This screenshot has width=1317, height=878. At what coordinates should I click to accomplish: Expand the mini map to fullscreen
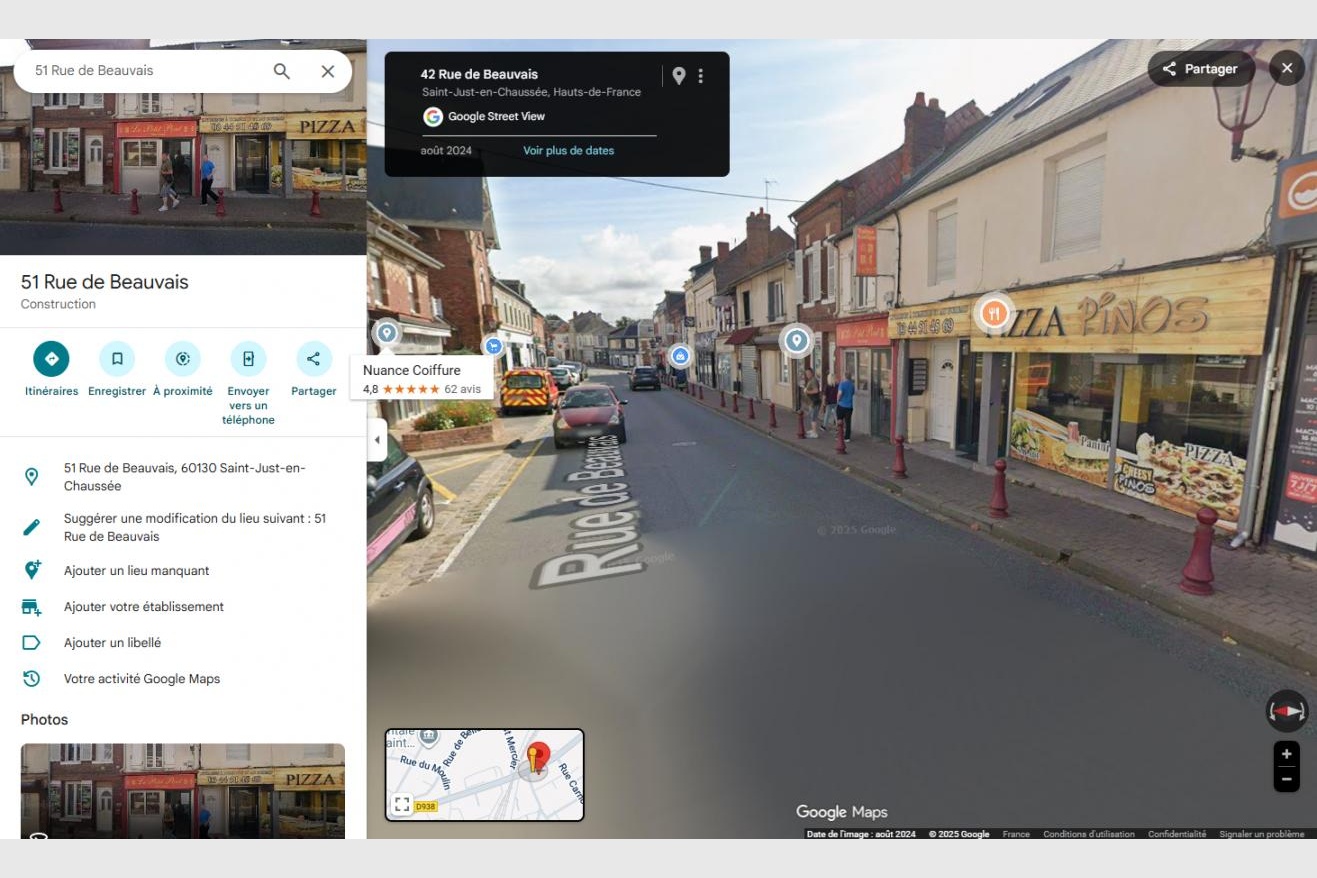[401, 804]
